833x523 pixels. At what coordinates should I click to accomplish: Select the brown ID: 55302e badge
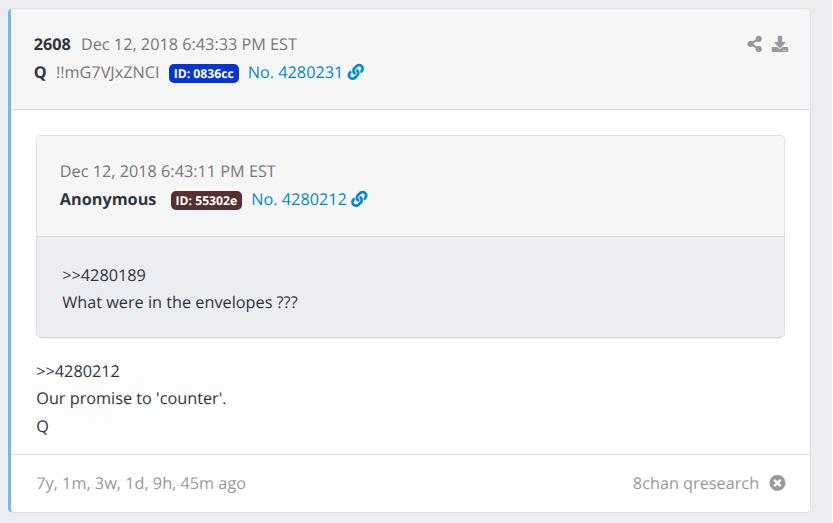[207, 200]
